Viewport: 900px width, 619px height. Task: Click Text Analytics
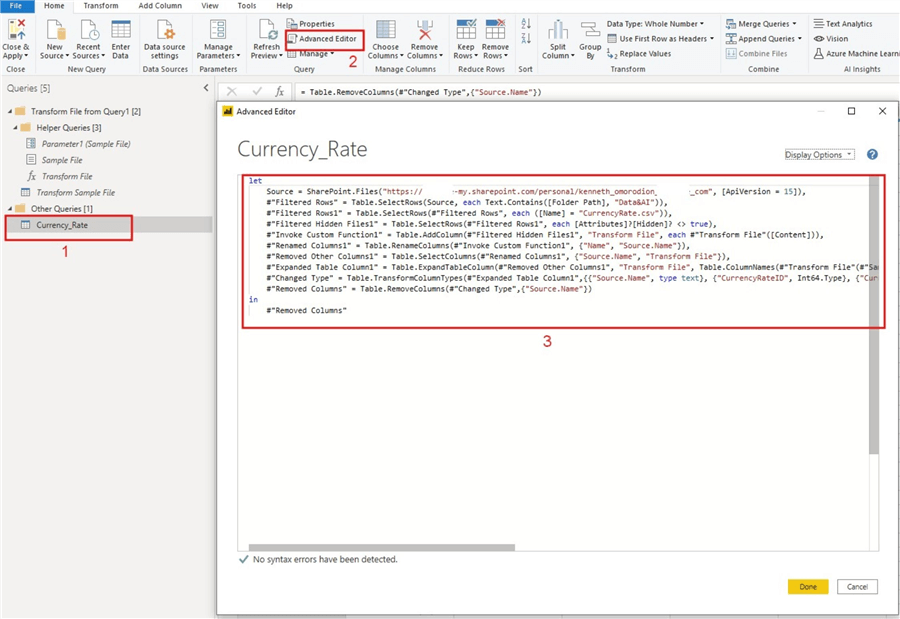click(843, 24)
